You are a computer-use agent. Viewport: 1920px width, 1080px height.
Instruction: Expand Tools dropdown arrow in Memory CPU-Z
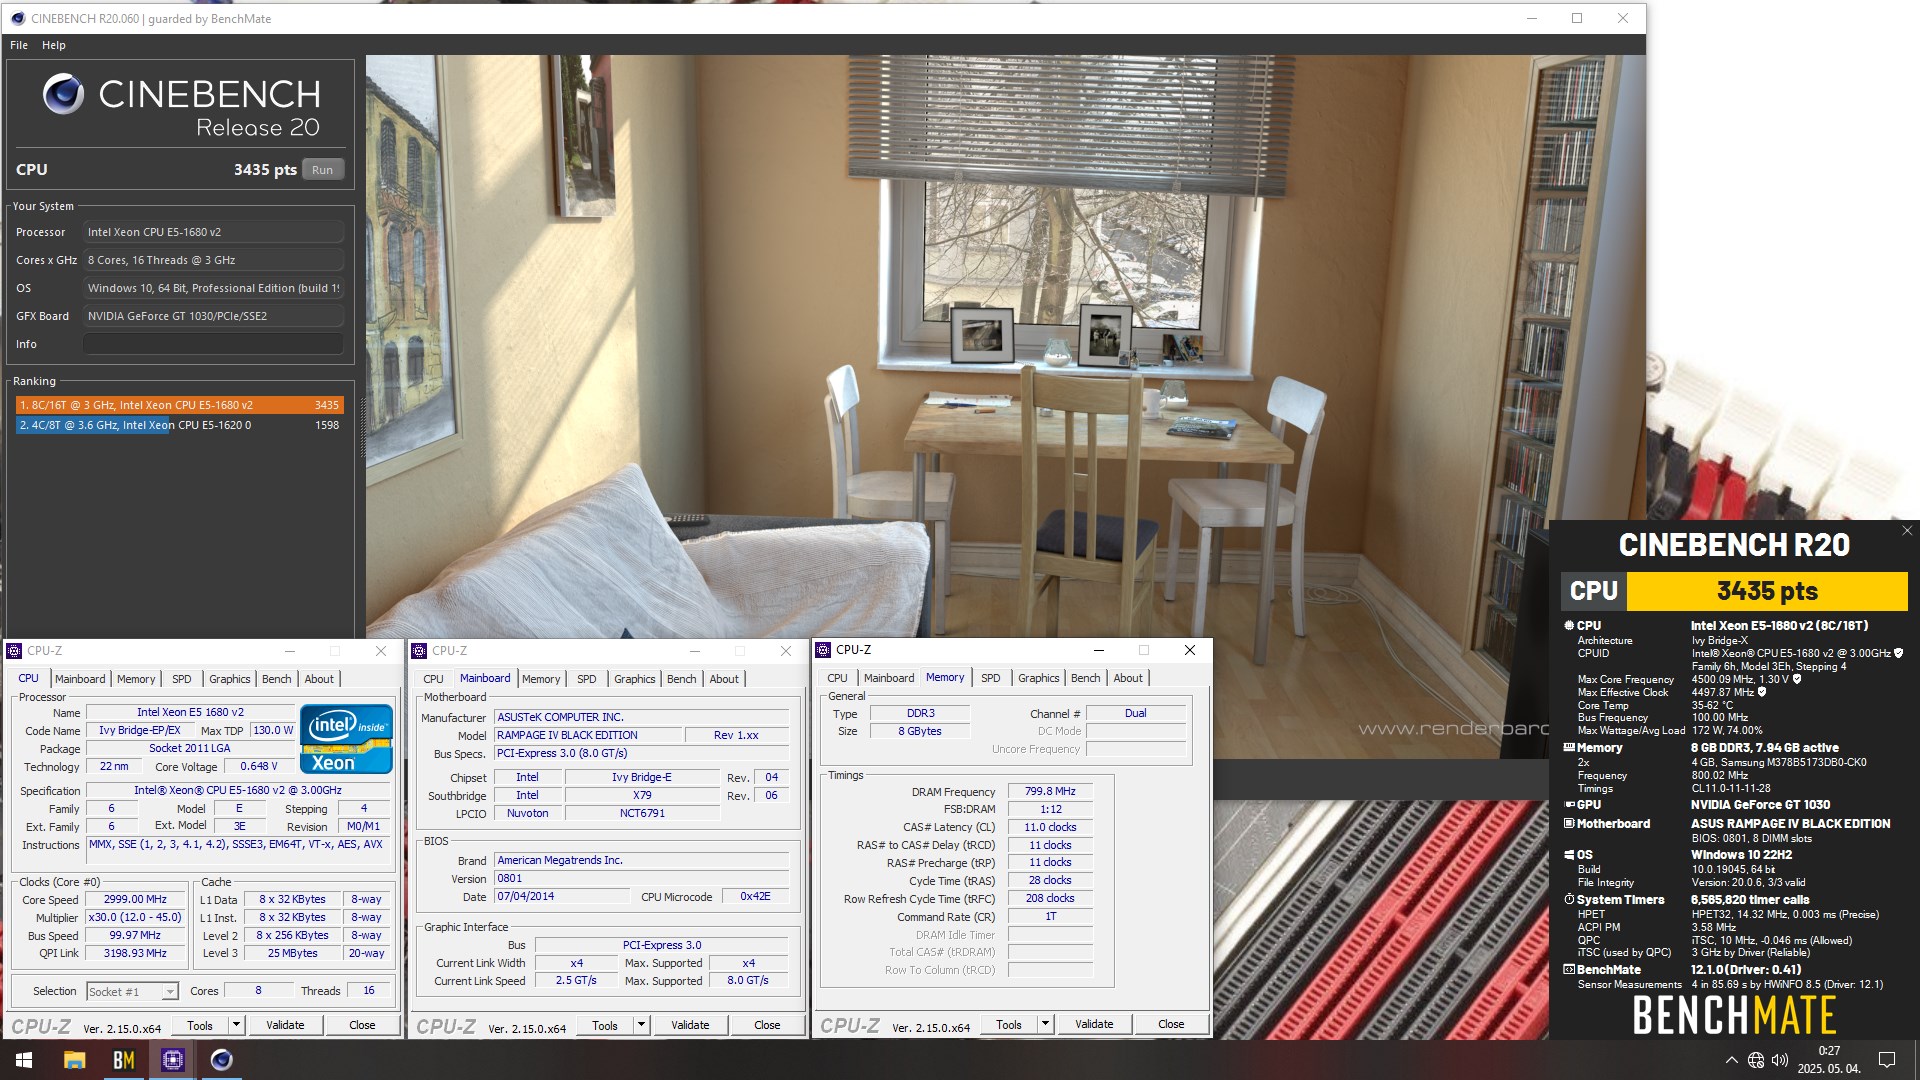(1045, 1024)
